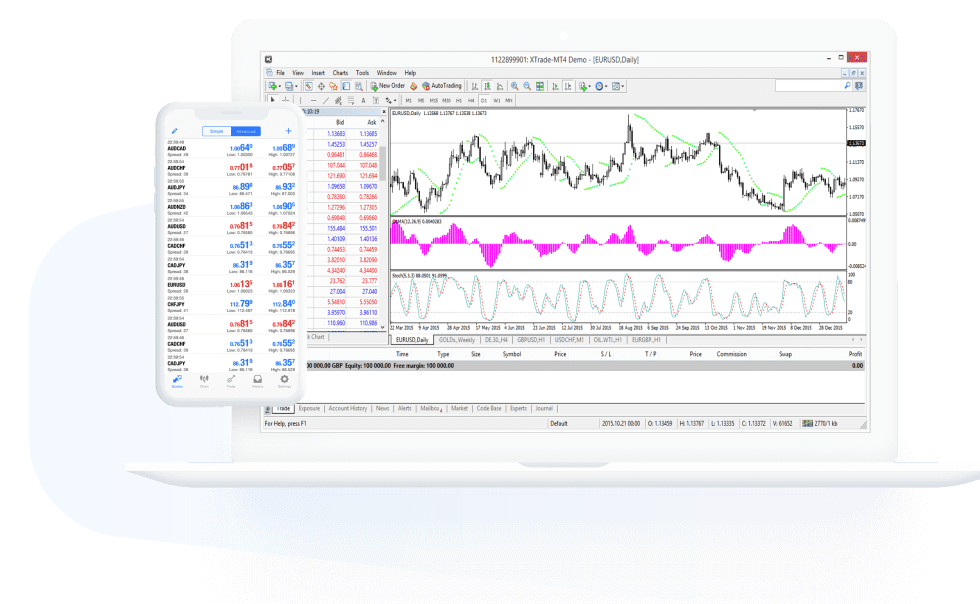The image size is (980, 604).
Task: Click the Market Watch vertical scrollbar
Action: point(382,224)
